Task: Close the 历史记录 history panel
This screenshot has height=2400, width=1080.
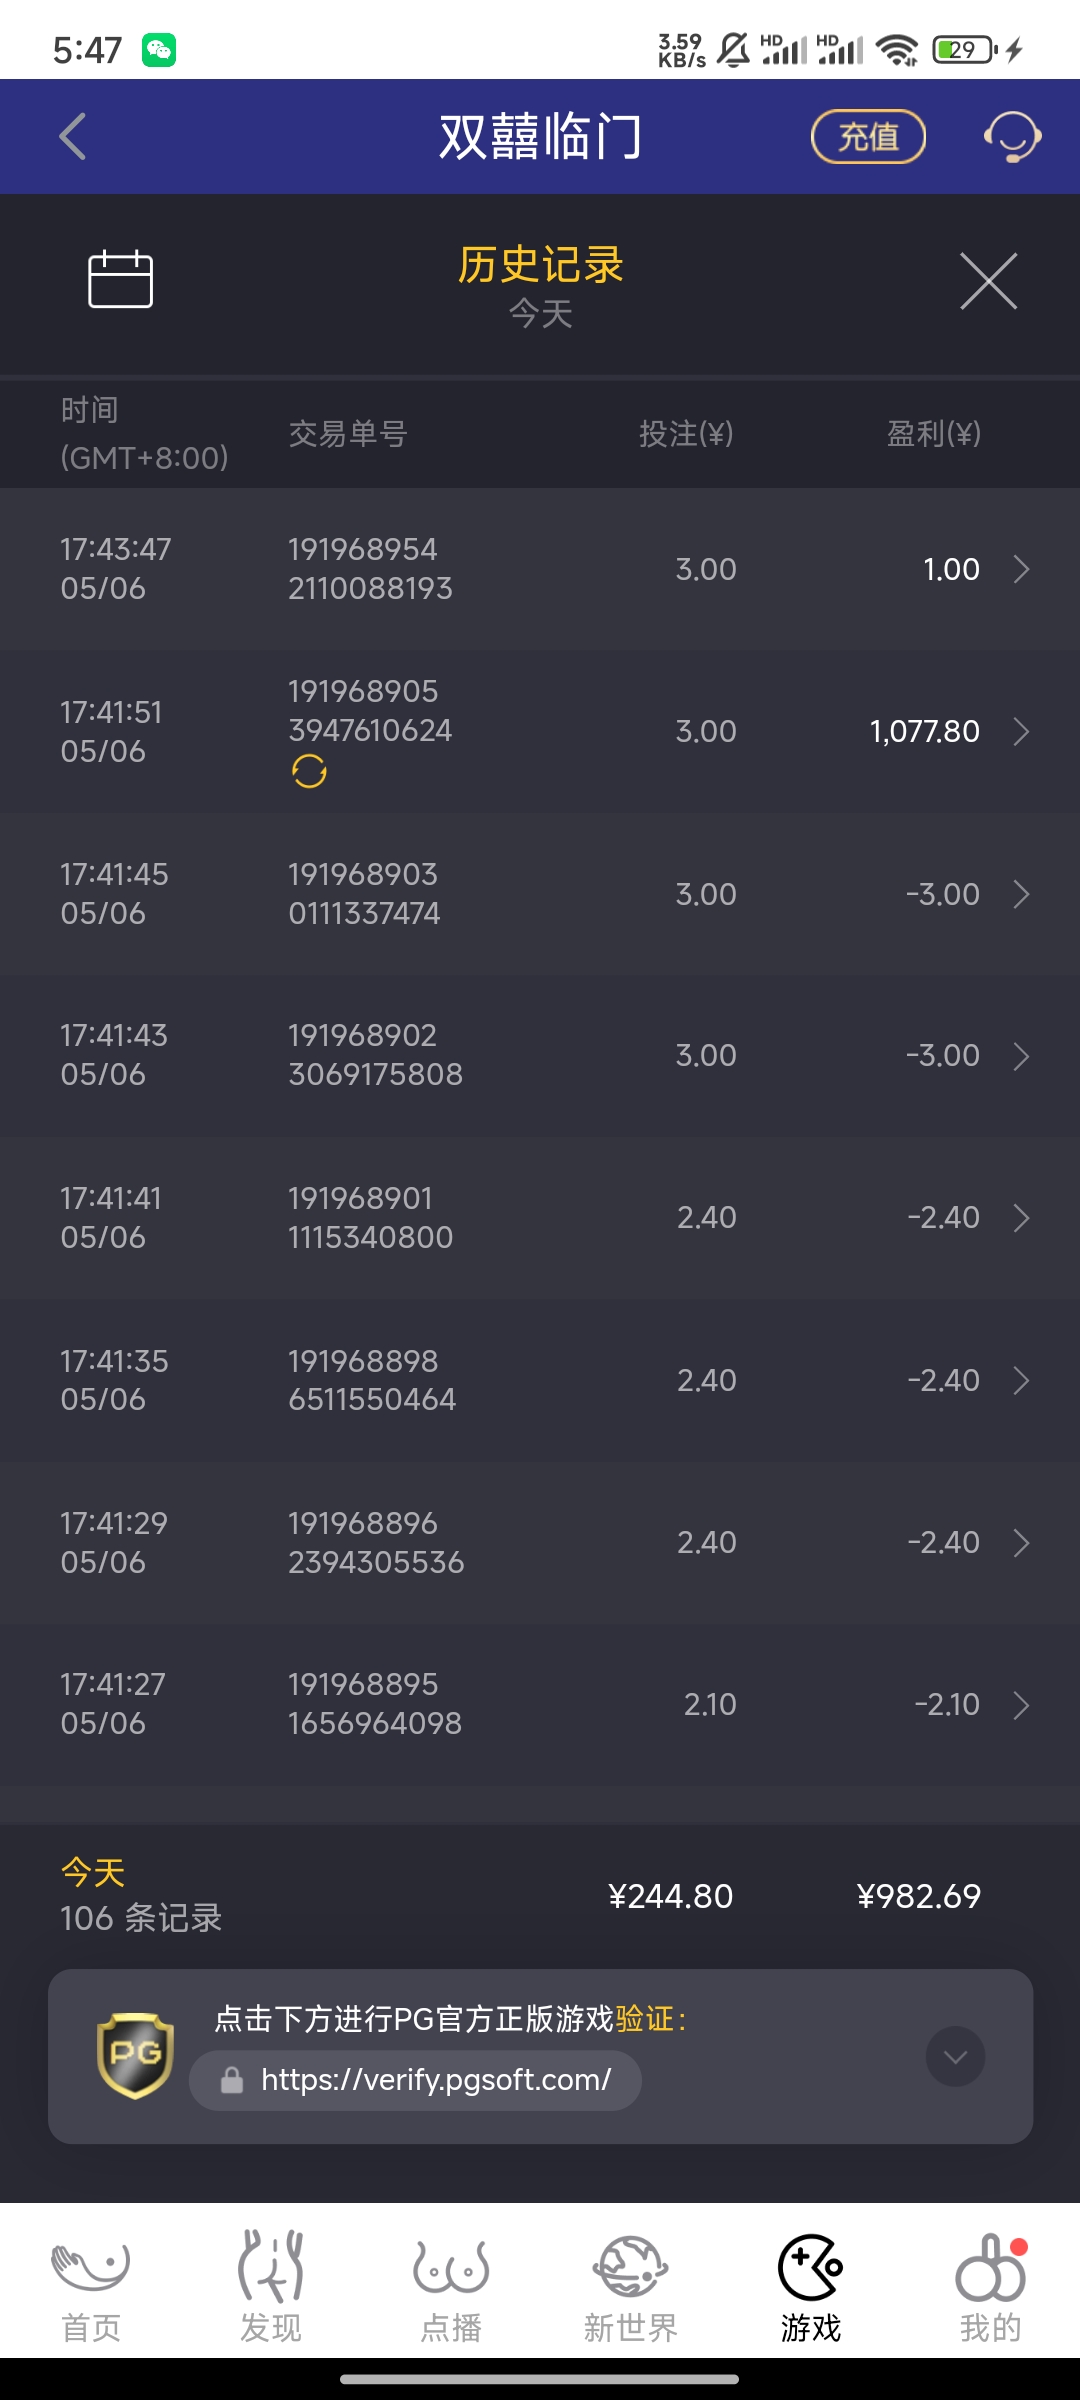Action: tap(988, 281)
